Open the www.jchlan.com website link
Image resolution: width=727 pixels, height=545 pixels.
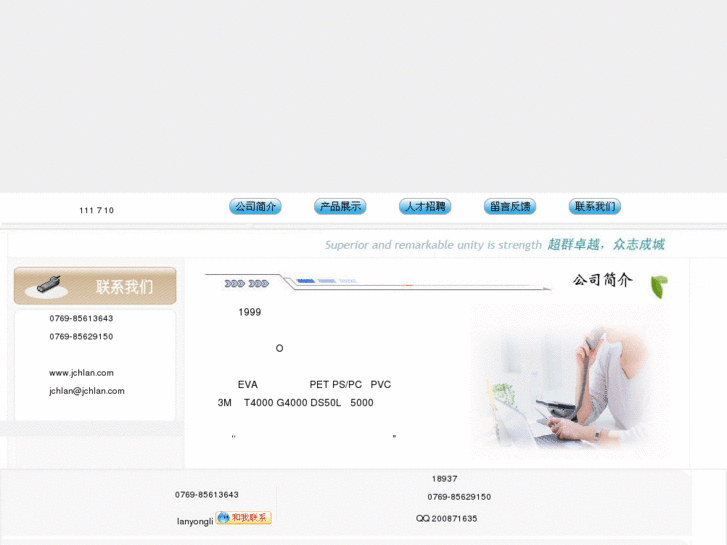81,373
